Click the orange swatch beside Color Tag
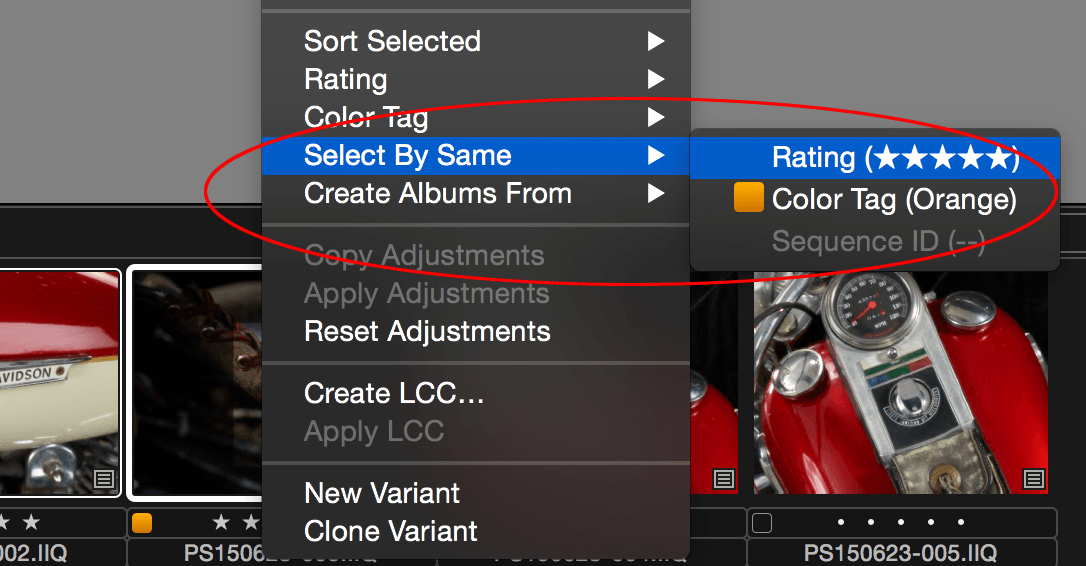The width and height of the screenshot is (1086, 566). pos(749,197)
